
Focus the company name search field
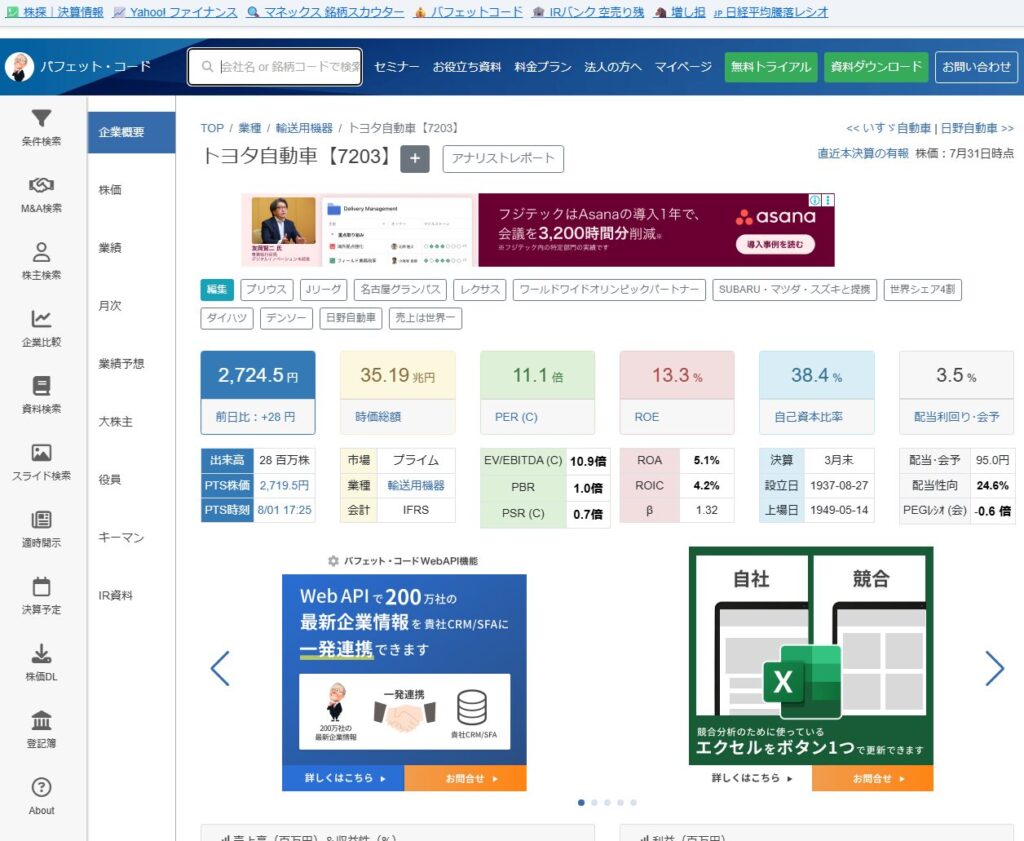(275, 67)
